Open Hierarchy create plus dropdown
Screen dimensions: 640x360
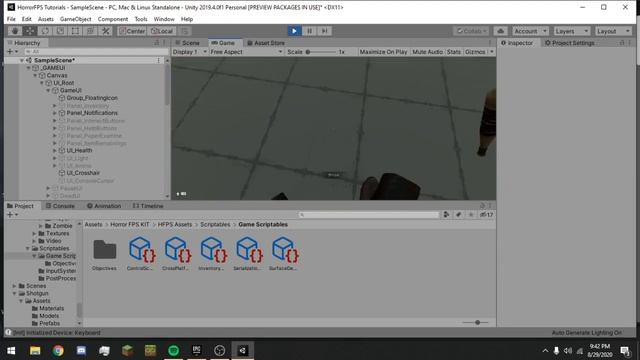tap(12, 52)
